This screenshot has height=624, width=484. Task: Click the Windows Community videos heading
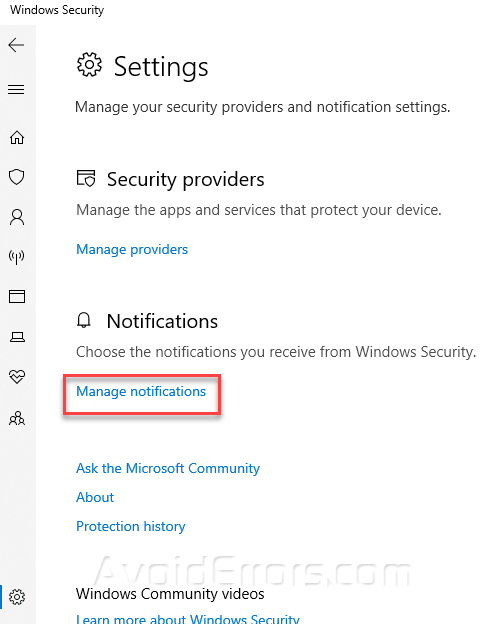pyautogui.click(x=170, y=594)
